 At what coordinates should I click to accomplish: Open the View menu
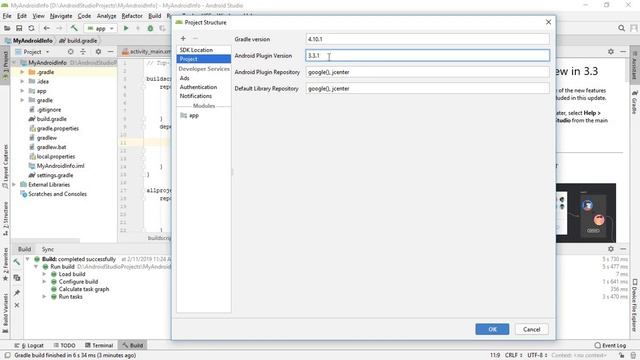(38, 16)
